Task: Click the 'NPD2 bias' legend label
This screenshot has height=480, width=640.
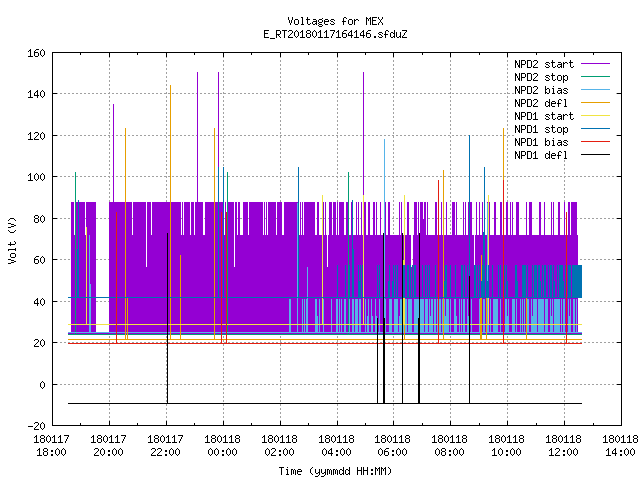Action: pyautogui.click(x=541, y=90)
